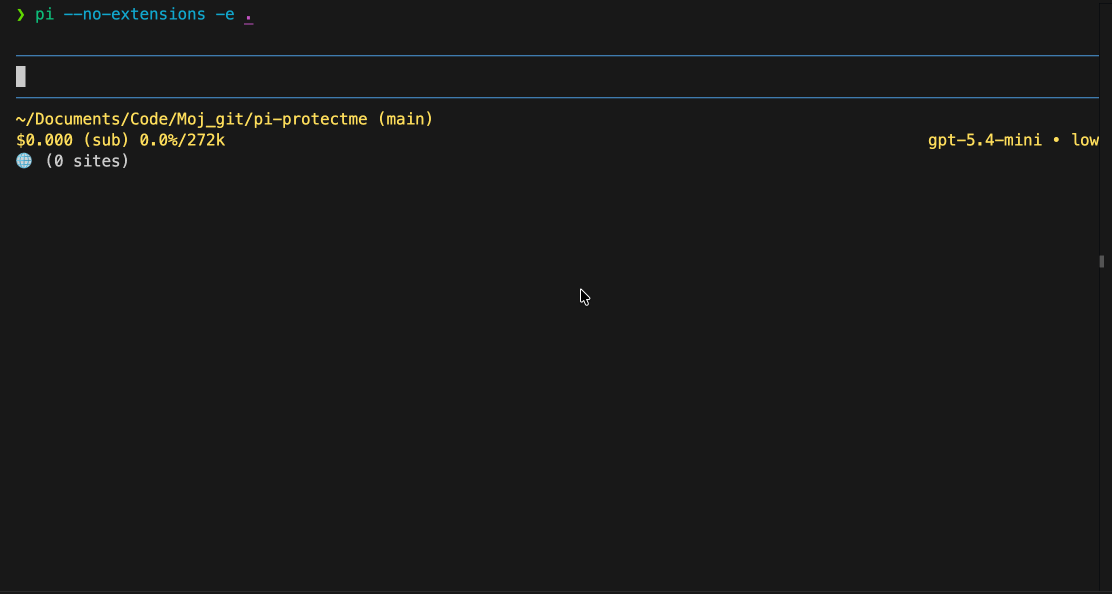The image size is (1112, 594).
Task: Click the green shell prompt arrow
Action: click(x=21, y=14)
